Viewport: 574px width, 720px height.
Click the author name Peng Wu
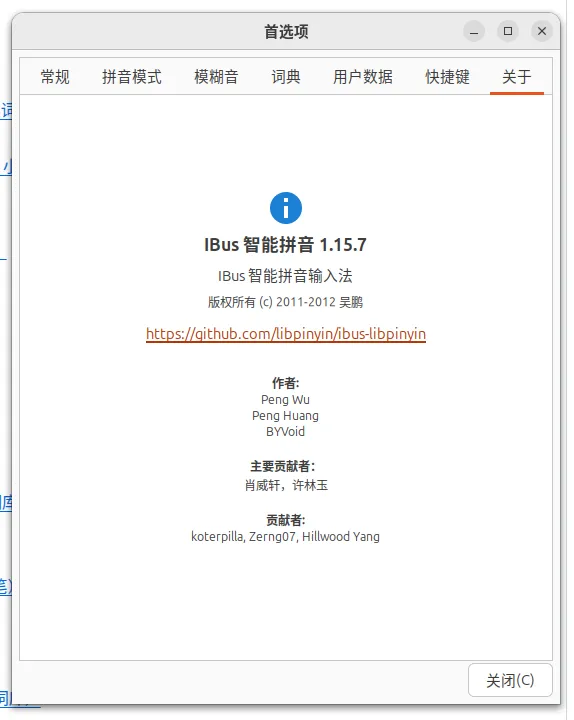(x=286, y=399)
